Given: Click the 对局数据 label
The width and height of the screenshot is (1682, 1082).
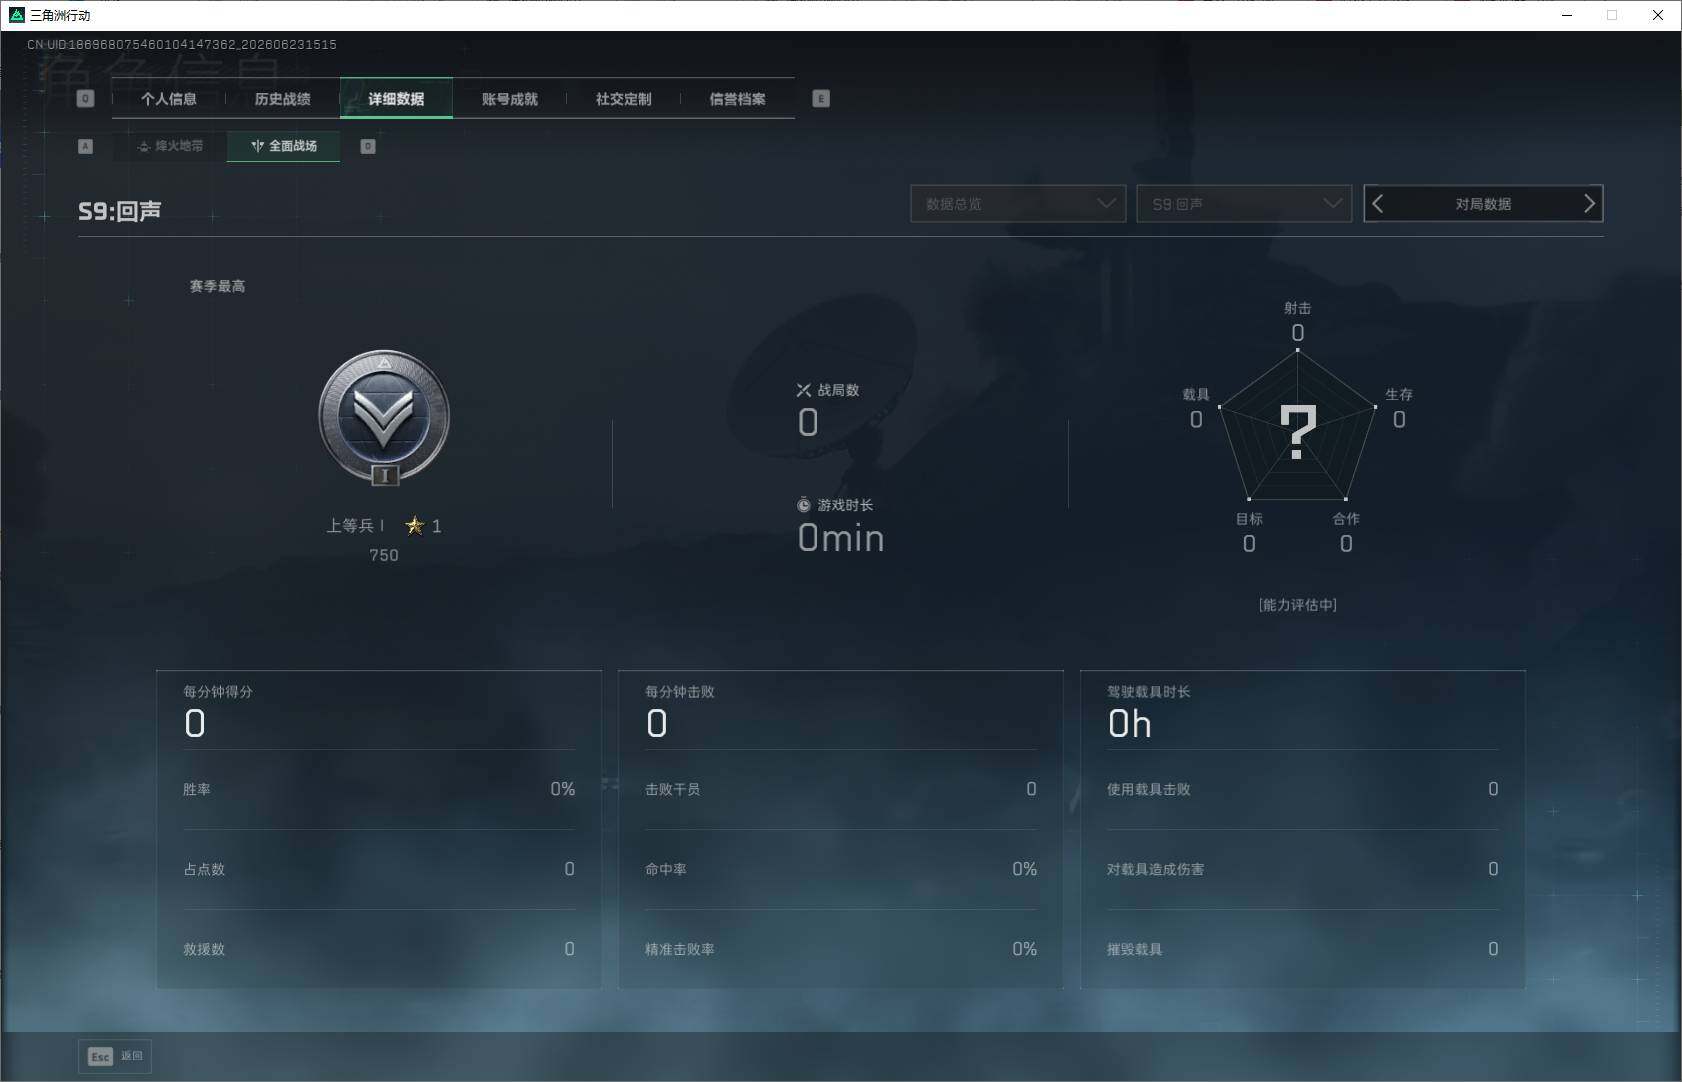Looking at the screenshot, I should click(x=1483, y=204).
